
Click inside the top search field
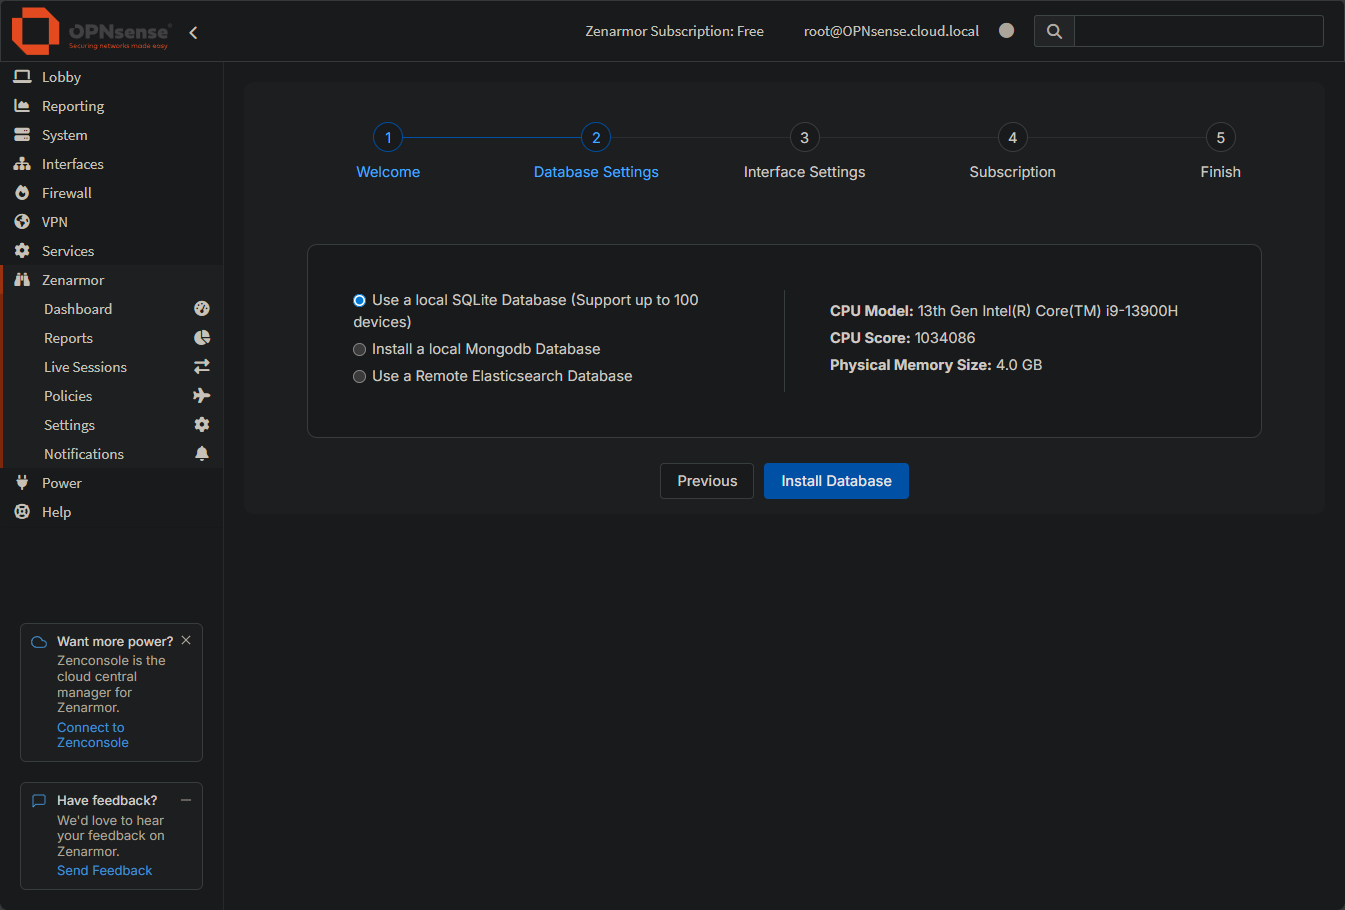click(x=1197, y=31)
